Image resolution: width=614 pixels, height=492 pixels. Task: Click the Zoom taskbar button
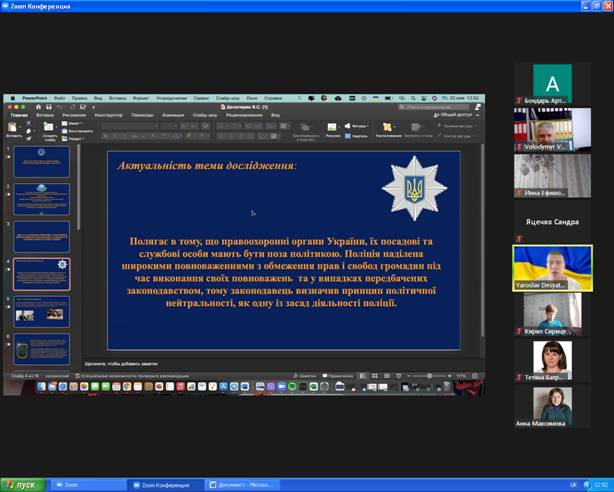coord(88,485)
